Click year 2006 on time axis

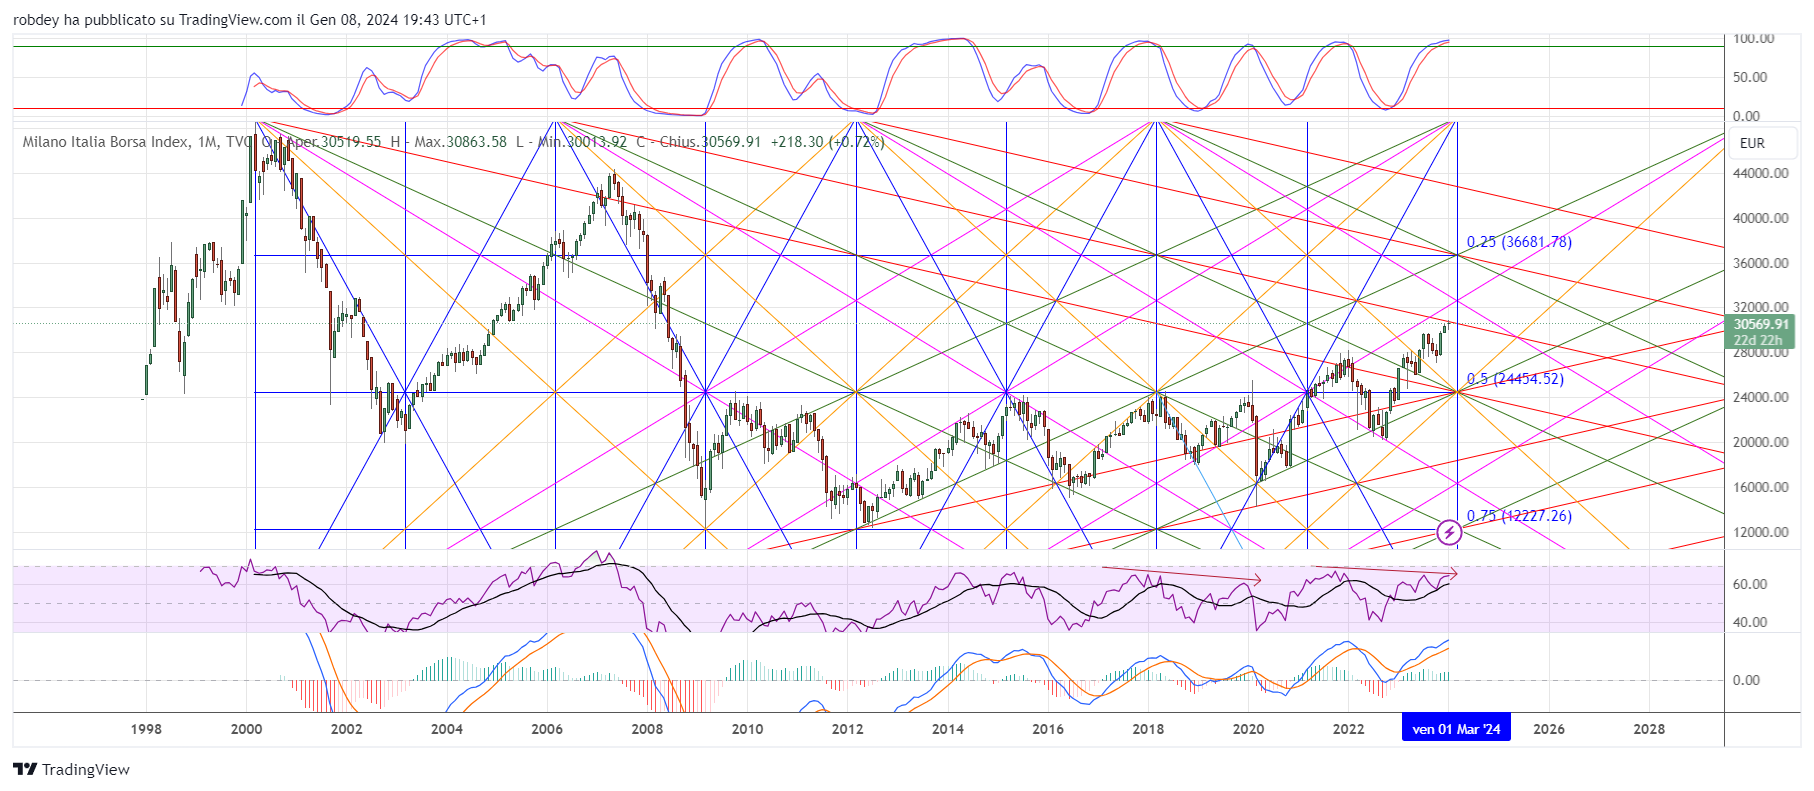click(x=546, y=729)
